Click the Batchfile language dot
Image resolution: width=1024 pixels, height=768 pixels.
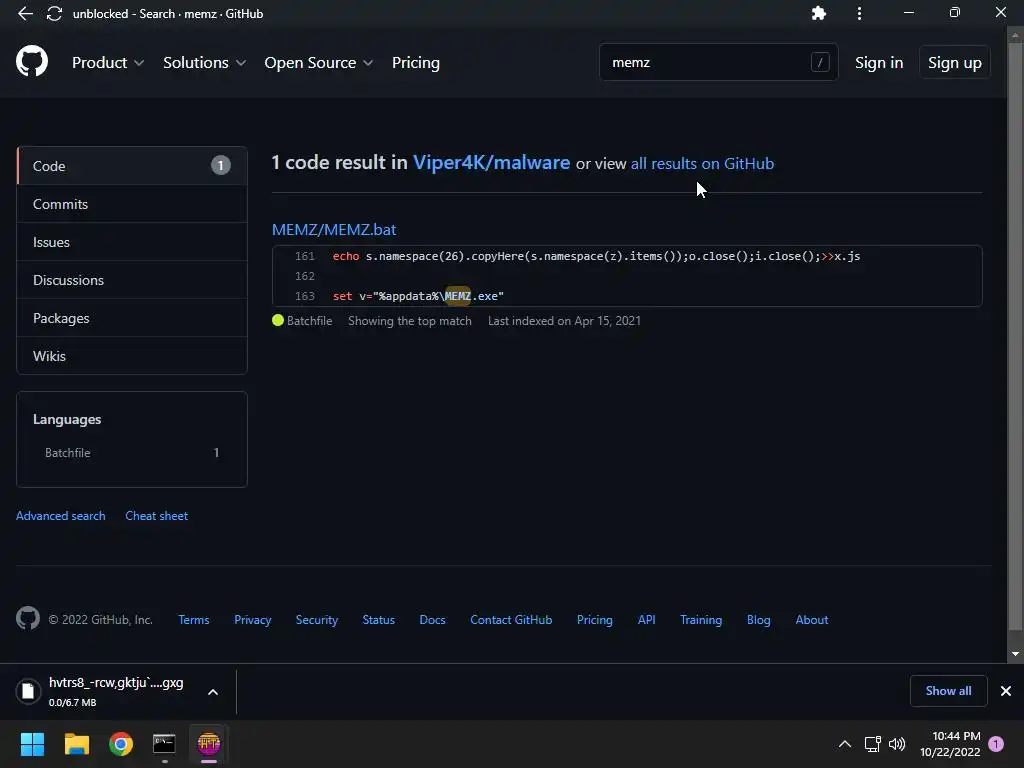pos(278,320)
